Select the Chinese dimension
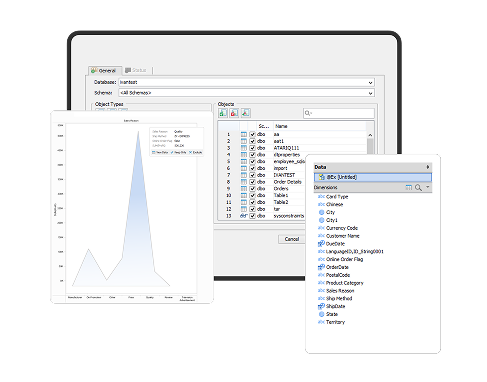The width and height of the screenshot is (487, 382). (x=334, y=204)
